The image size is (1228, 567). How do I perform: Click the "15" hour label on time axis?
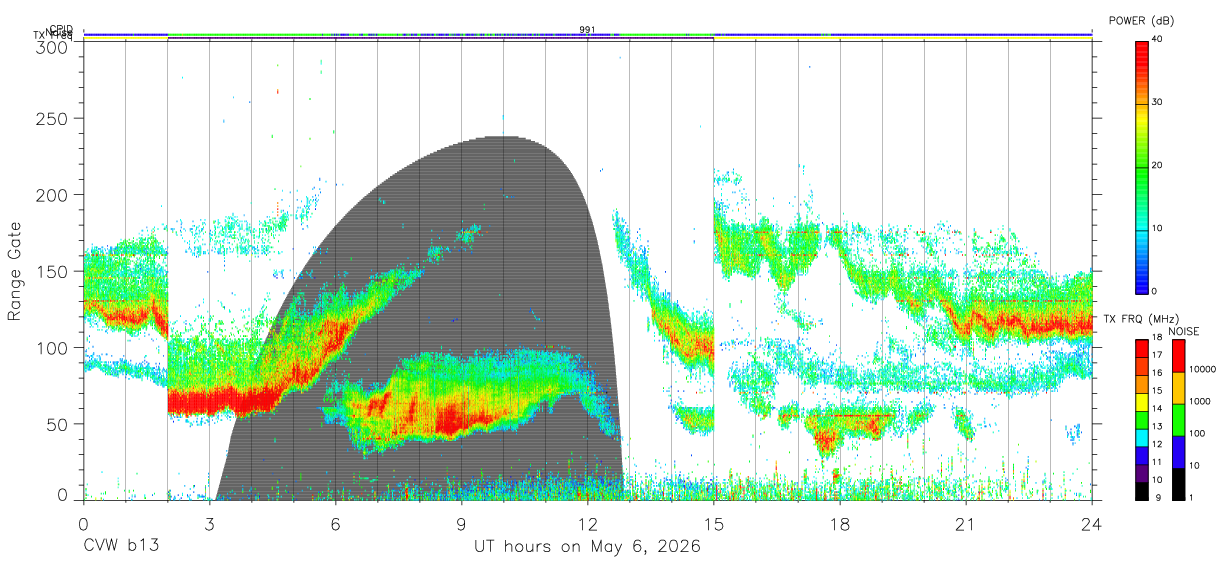(714, 523)
